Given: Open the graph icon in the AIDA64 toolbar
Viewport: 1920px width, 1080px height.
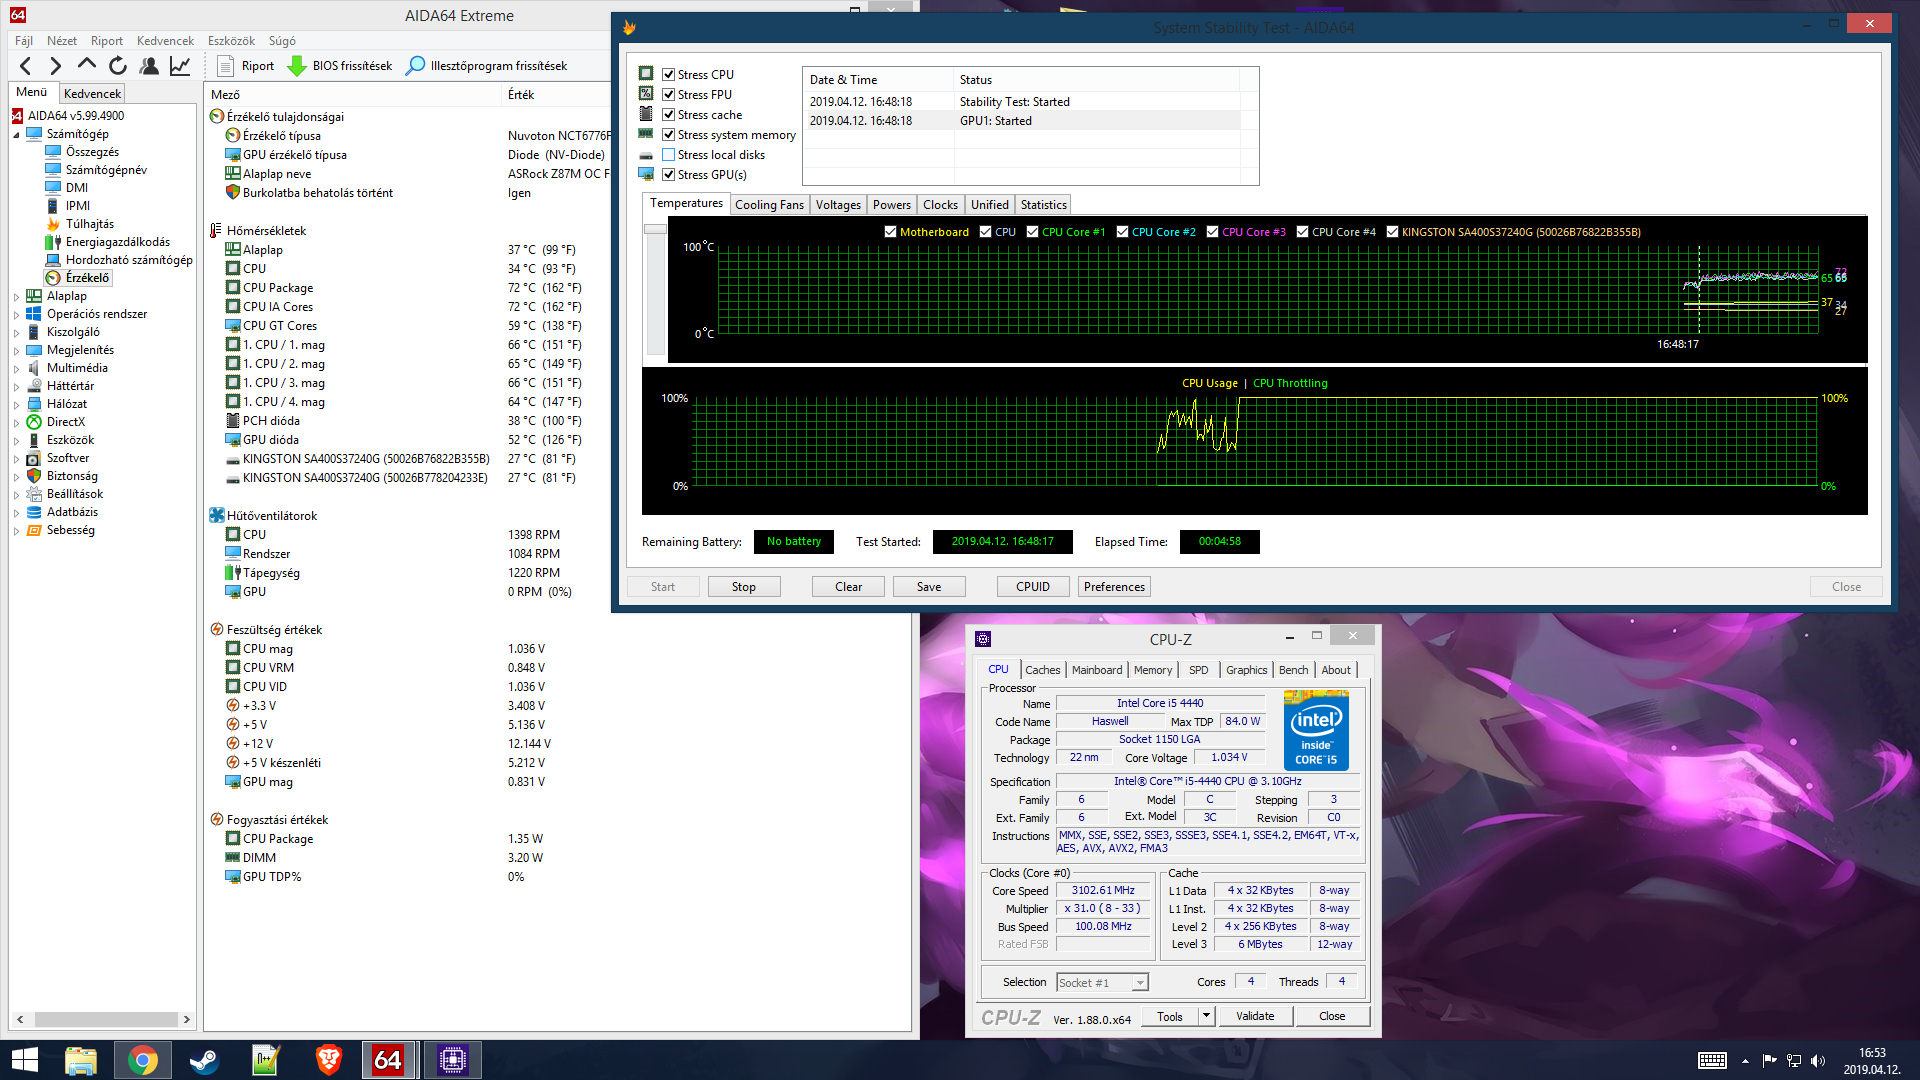Looking at the screenshot, I should point(180,66).
